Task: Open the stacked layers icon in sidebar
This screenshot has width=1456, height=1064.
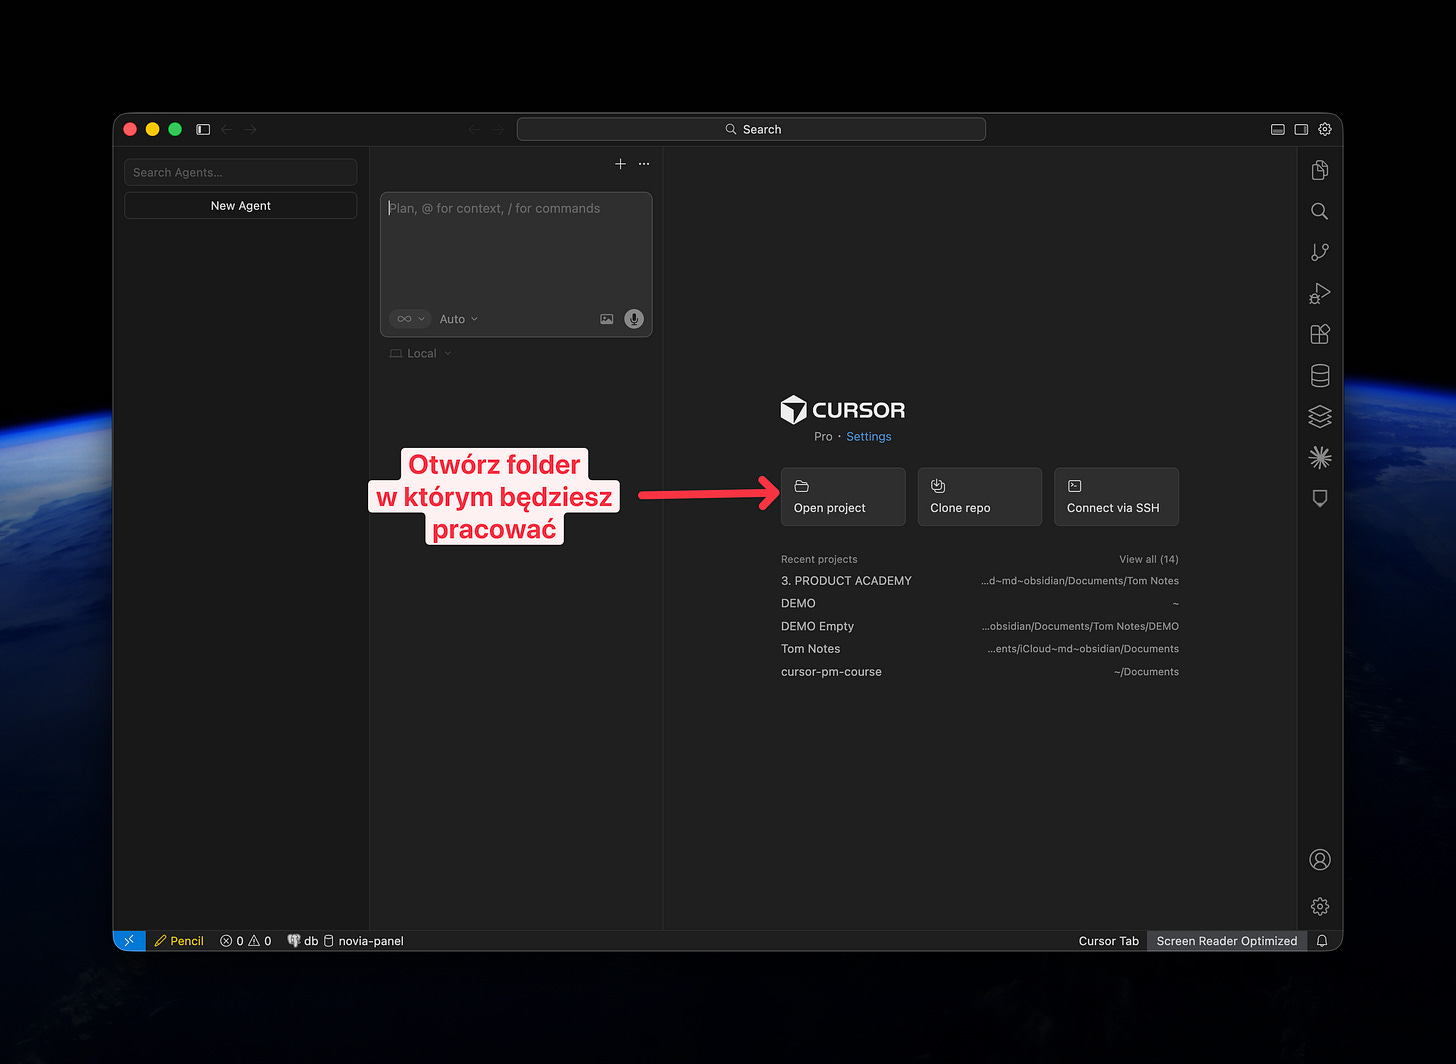Action: point(1320,416)
